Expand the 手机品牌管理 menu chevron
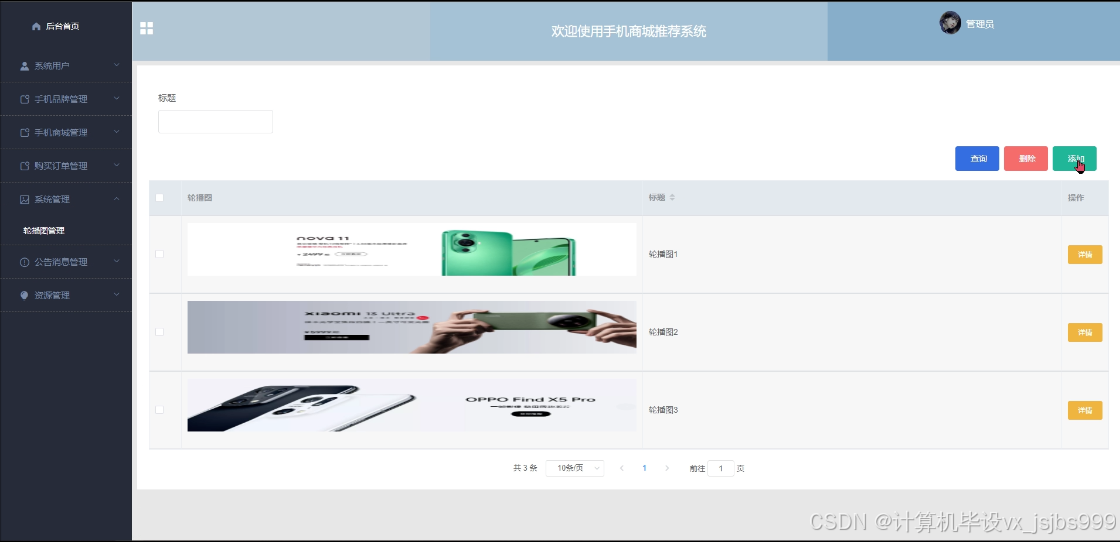This screenshot has height=542, width=1120. pos(116,99)
